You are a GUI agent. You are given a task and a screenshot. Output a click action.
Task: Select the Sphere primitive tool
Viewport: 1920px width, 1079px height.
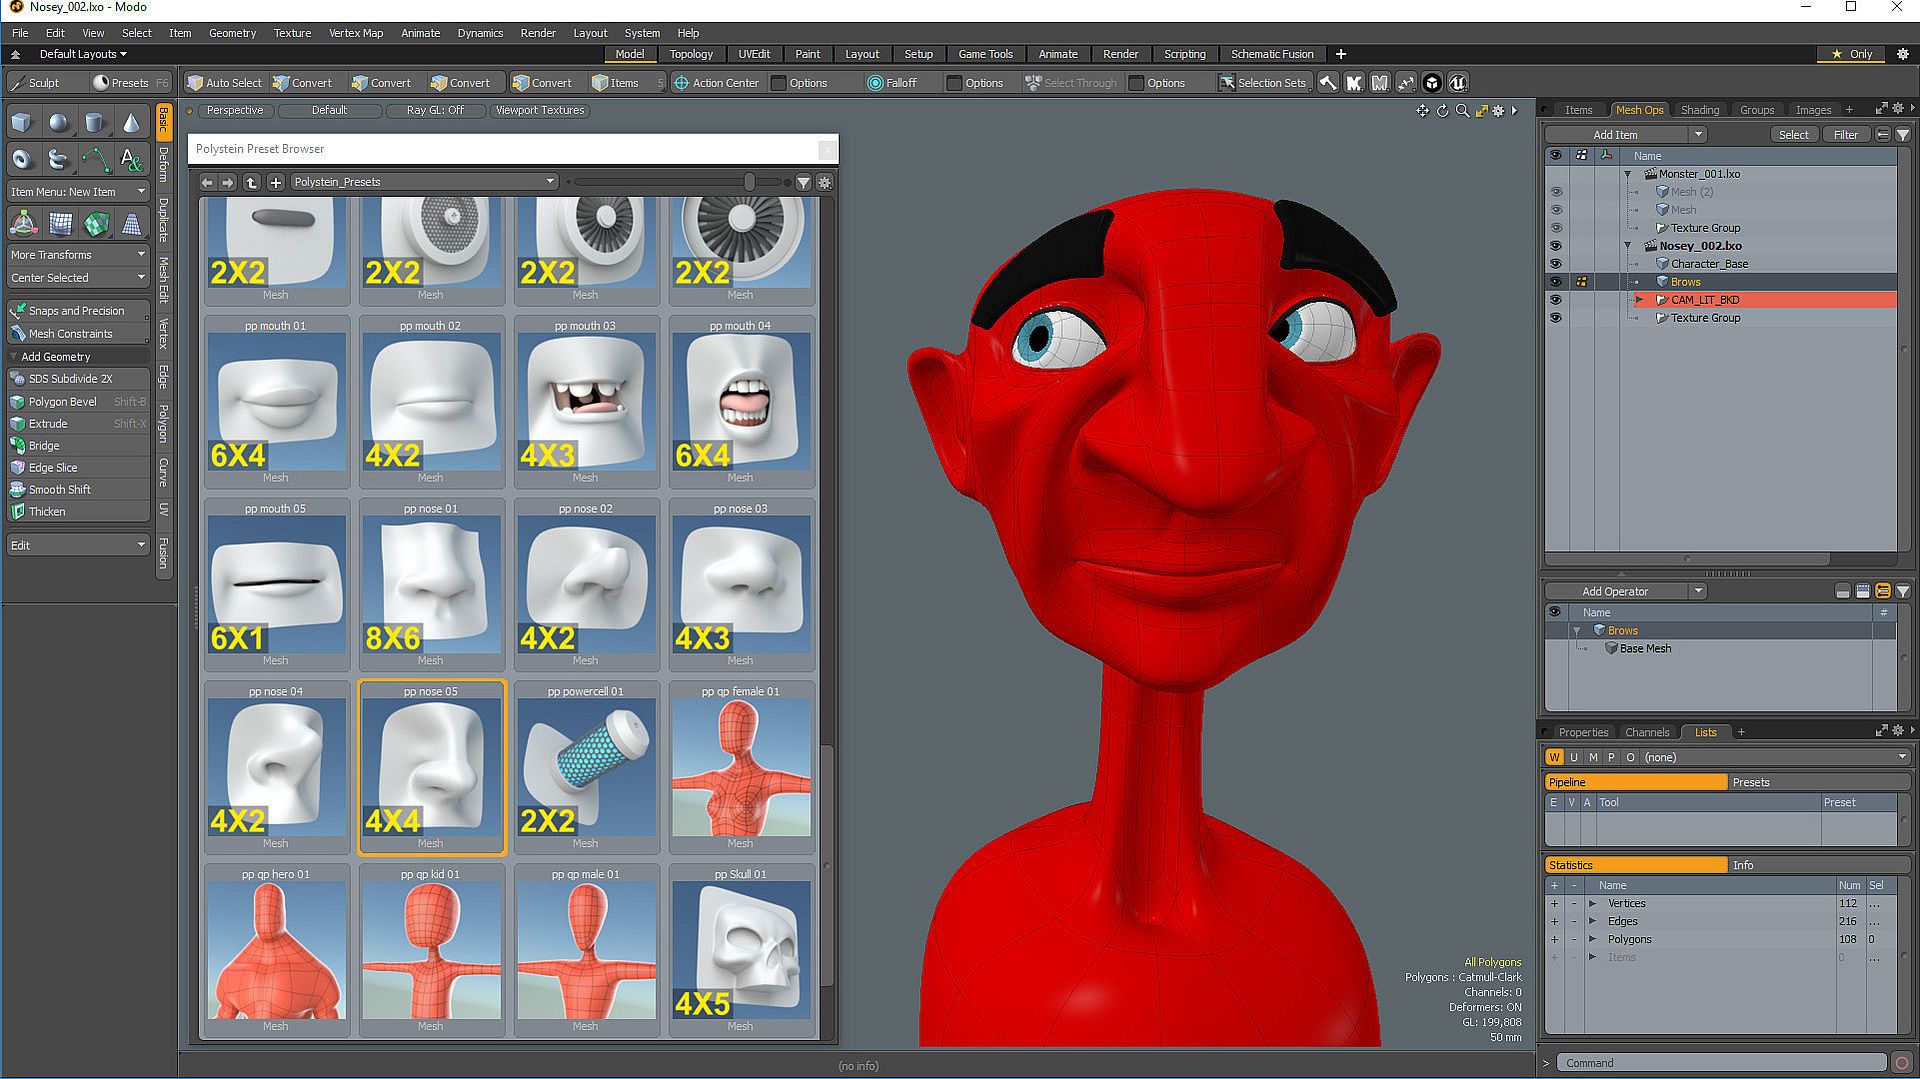pyautogui.click(x=59, y=122)
